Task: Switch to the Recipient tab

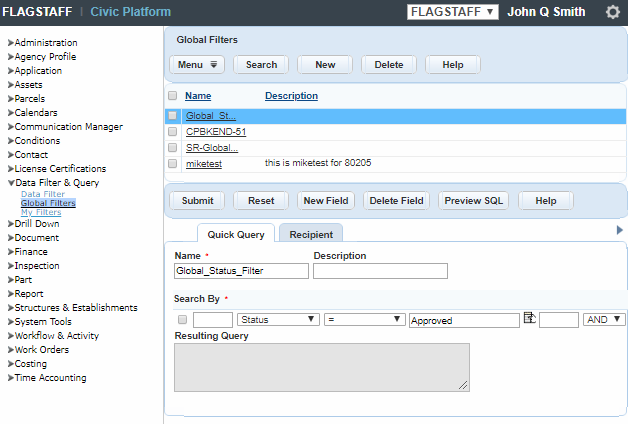Action: pos(311,234)
